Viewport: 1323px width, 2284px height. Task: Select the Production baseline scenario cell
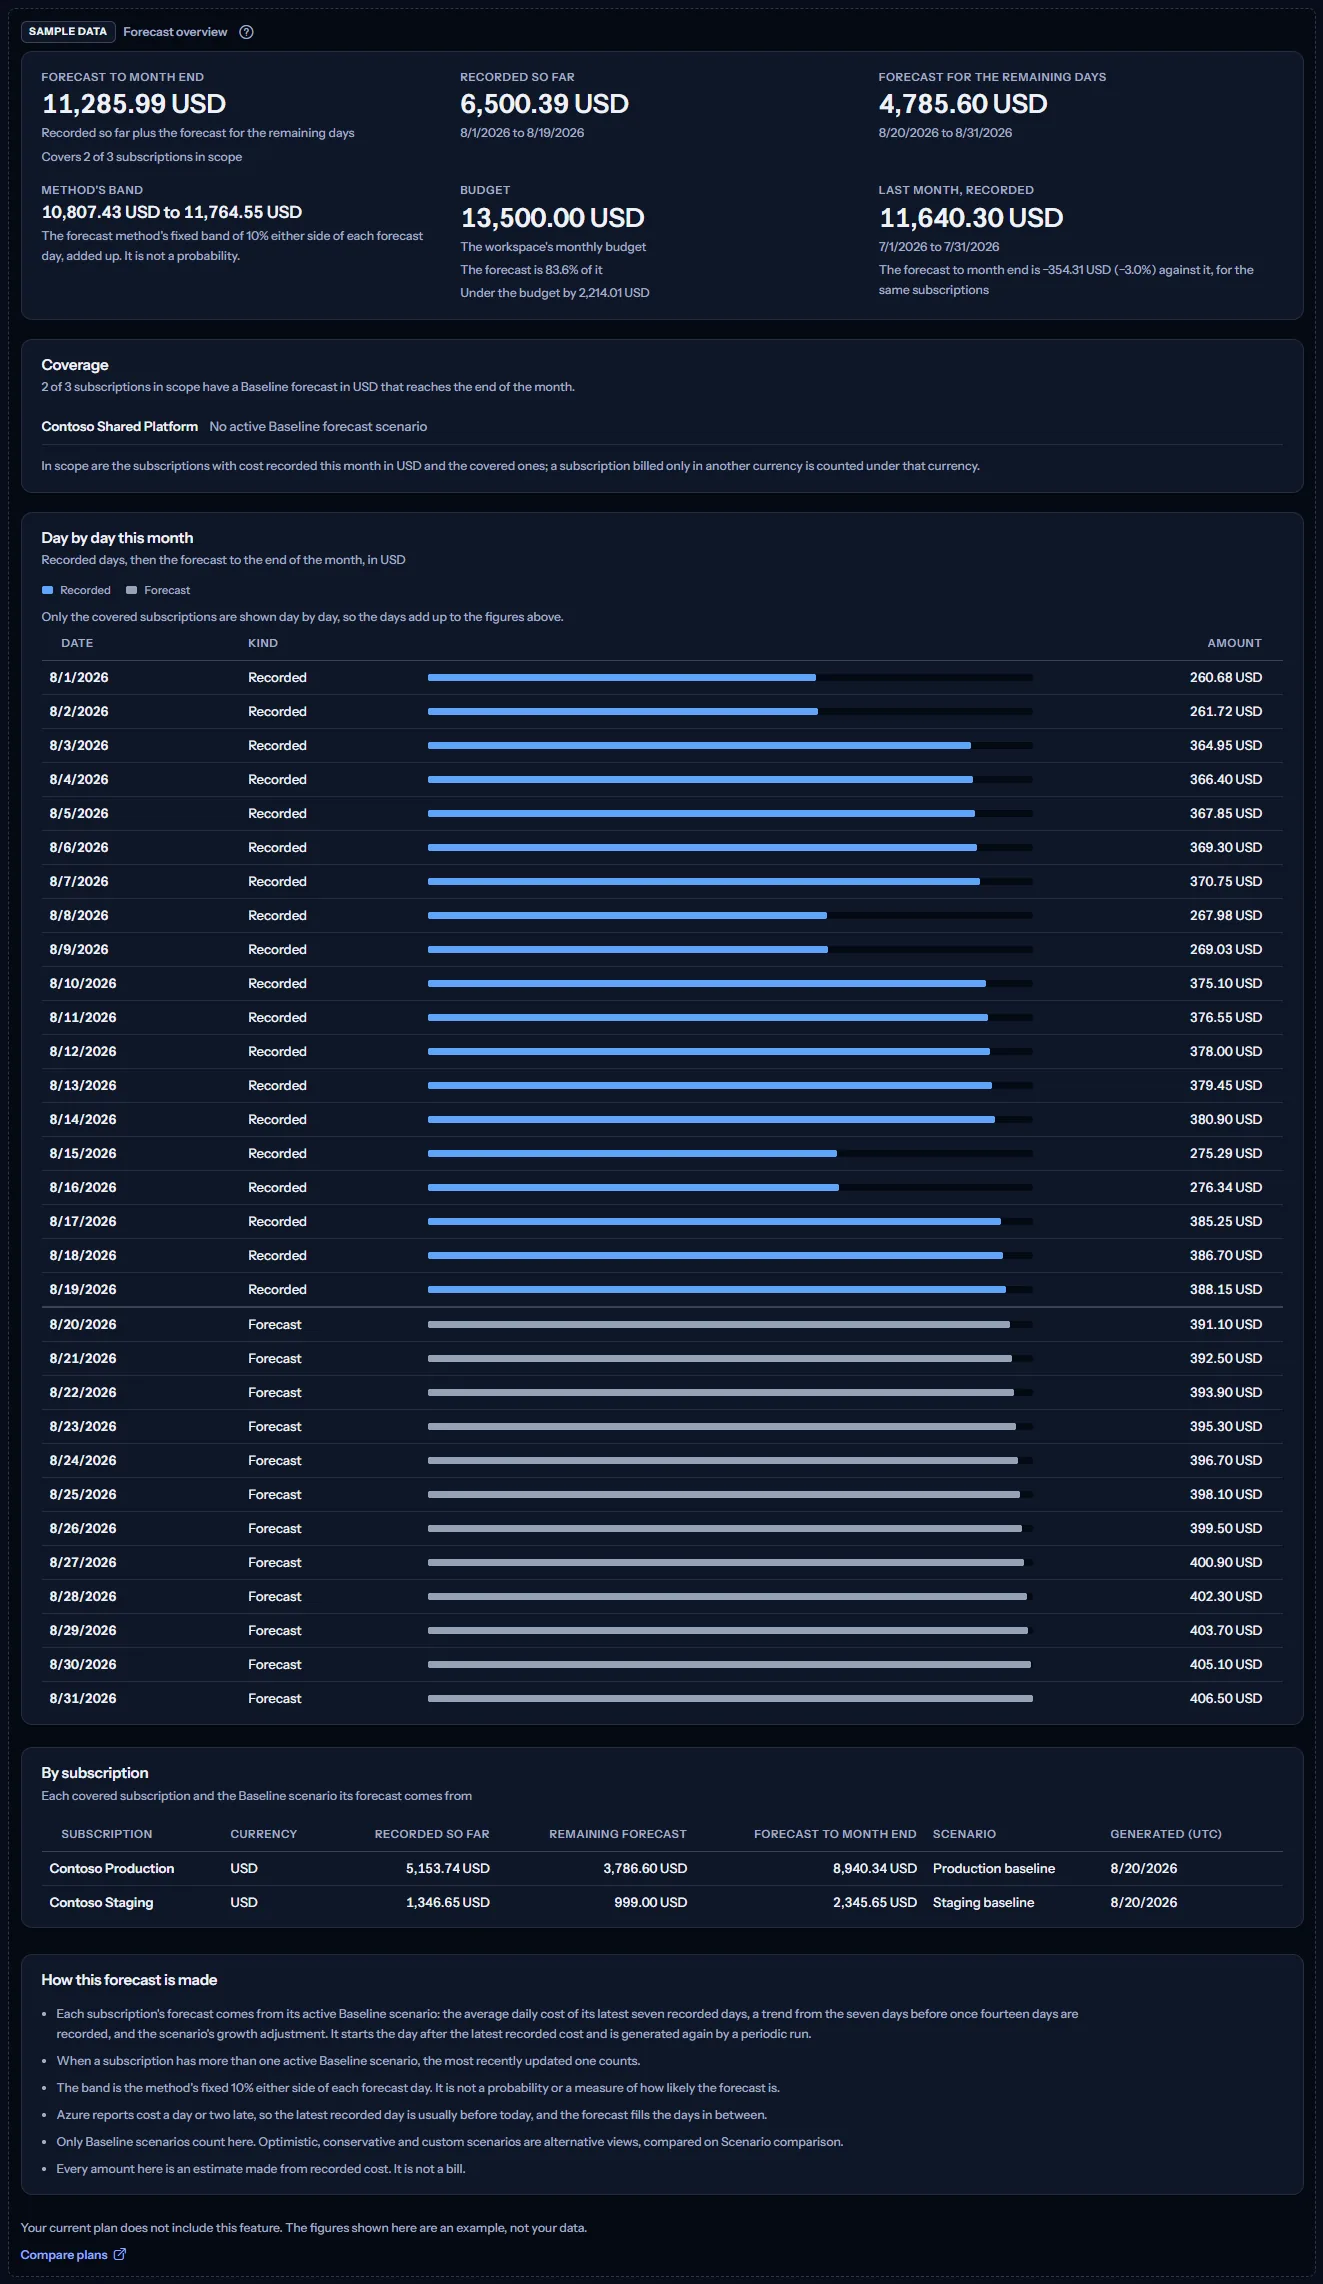994,1868
